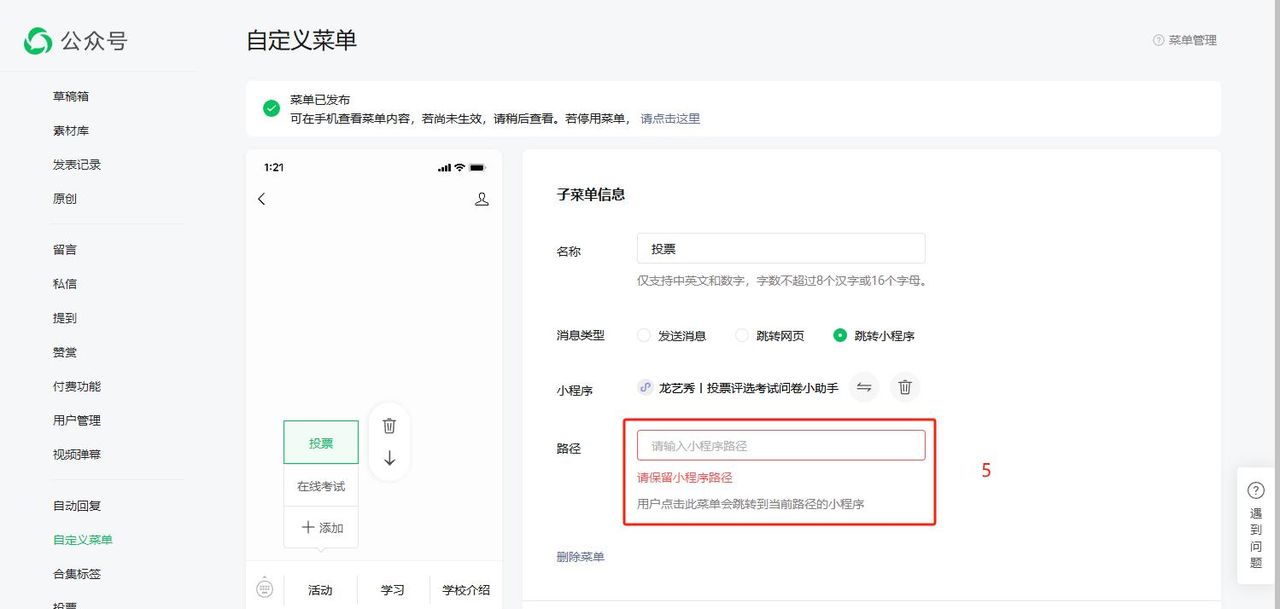Viewport: 1280px width, 609px height.
Task: Open 用户管理 from the sidebar
Action: coord(74,420)
